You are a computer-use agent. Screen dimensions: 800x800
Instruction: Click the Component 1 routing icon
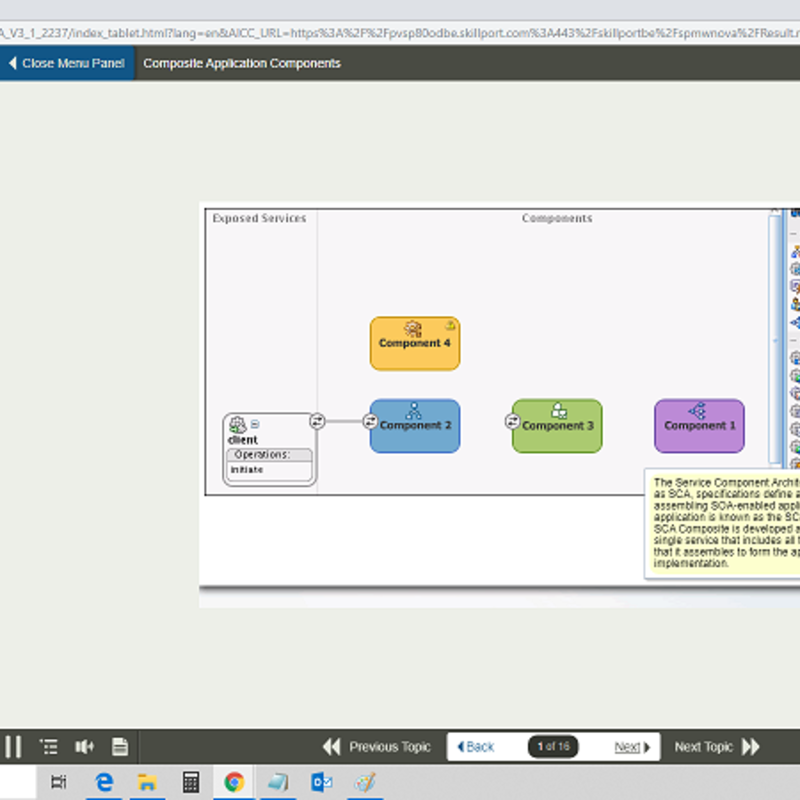pyautogui.click(x=697, y=411)
